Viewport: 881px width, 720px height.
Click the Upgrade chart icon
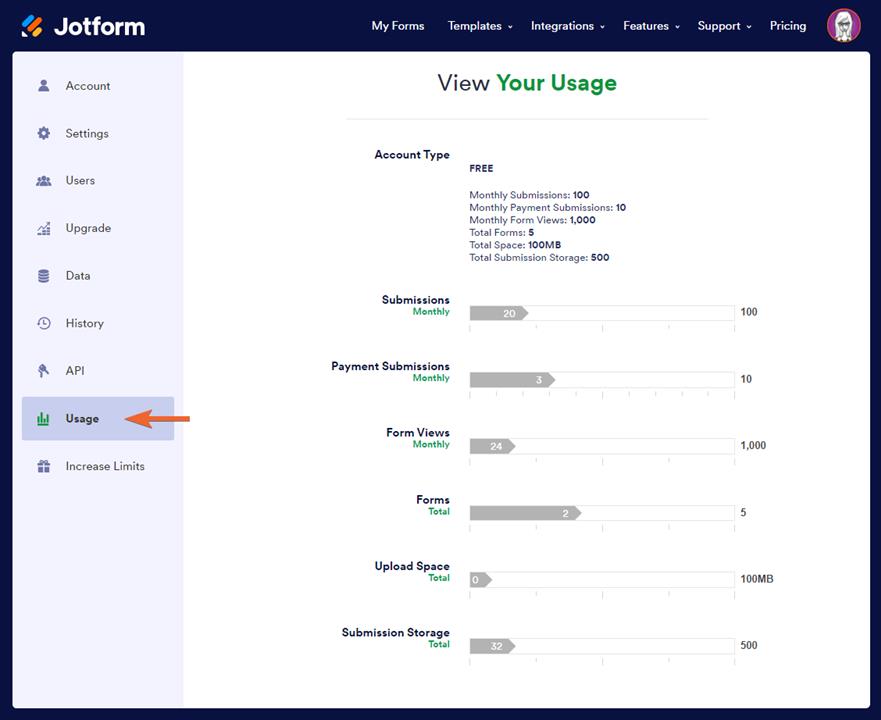pyautogui.click(x=43, y=228)
